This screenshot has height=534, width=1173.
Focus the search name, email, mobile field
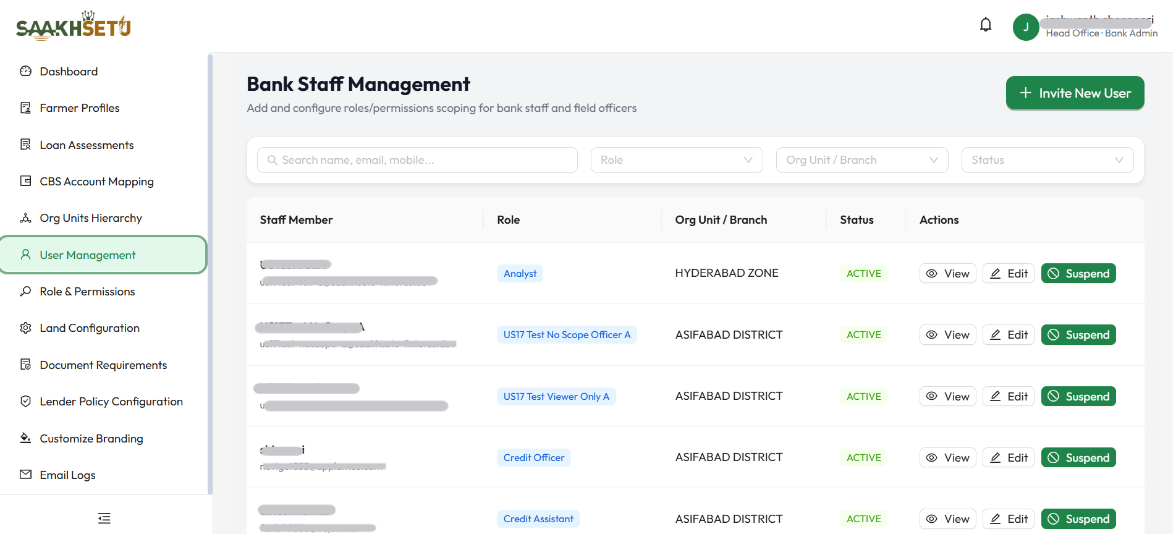[417, 160]
